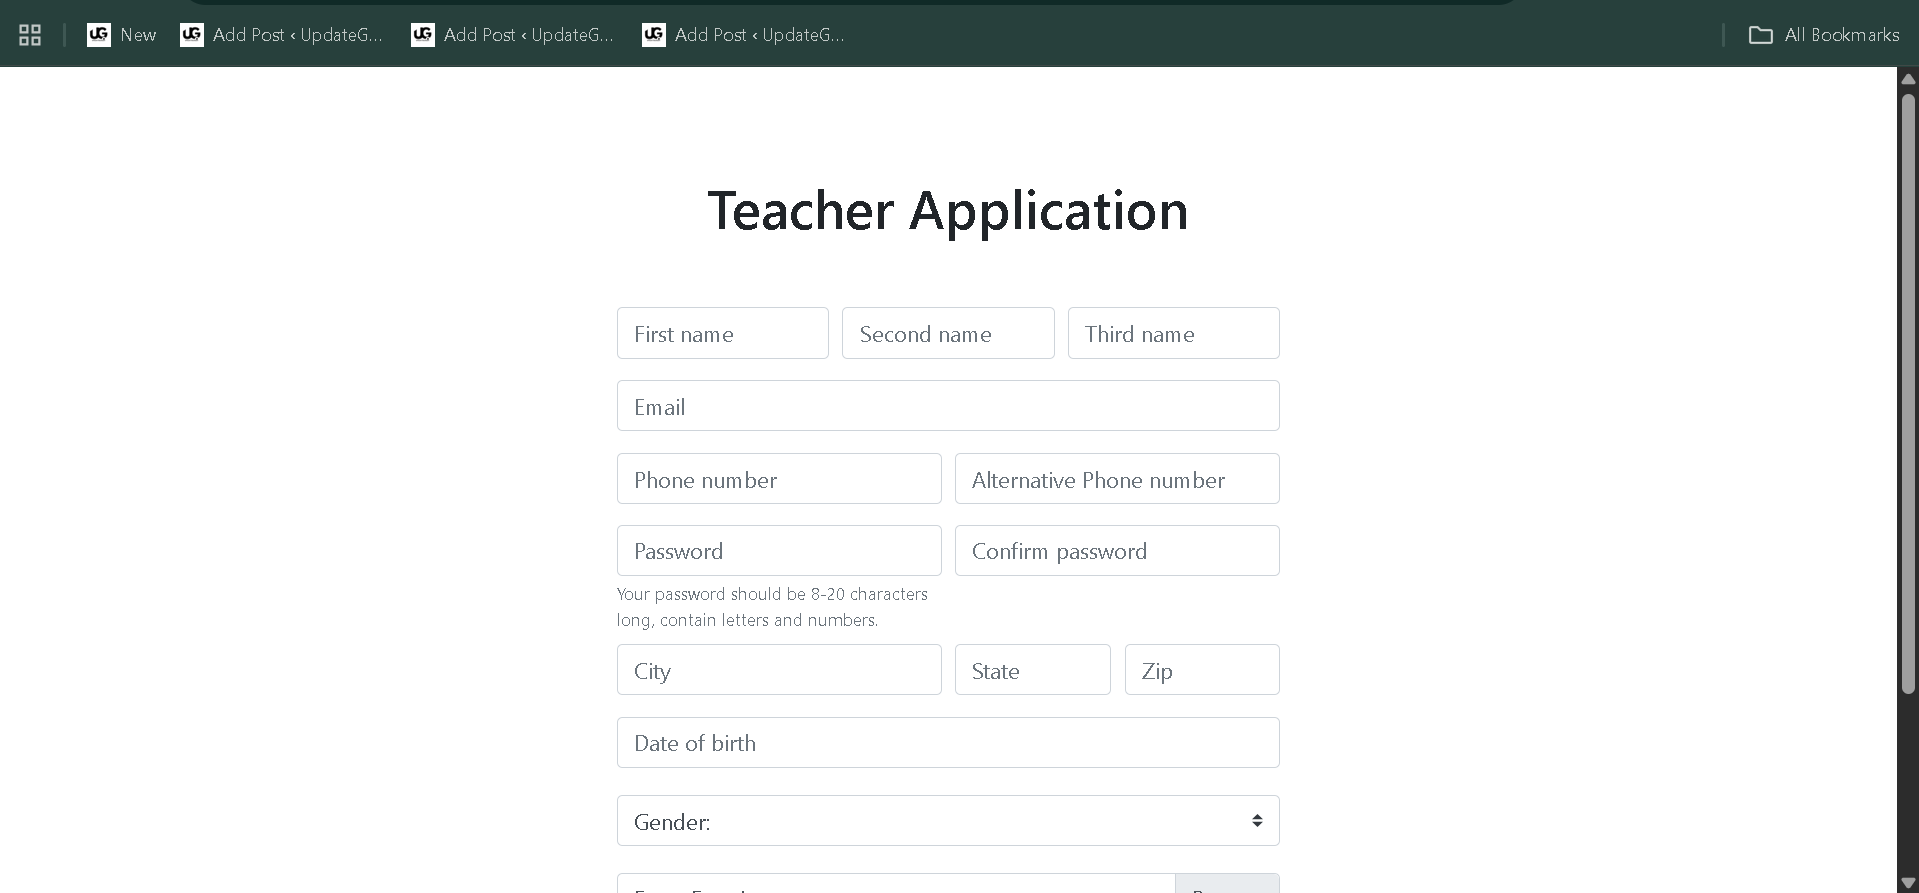The height and width of the screenshot is (893, 1919).
Task: Click the Alternative Phone number field
Action: [x=1117, y=479]
